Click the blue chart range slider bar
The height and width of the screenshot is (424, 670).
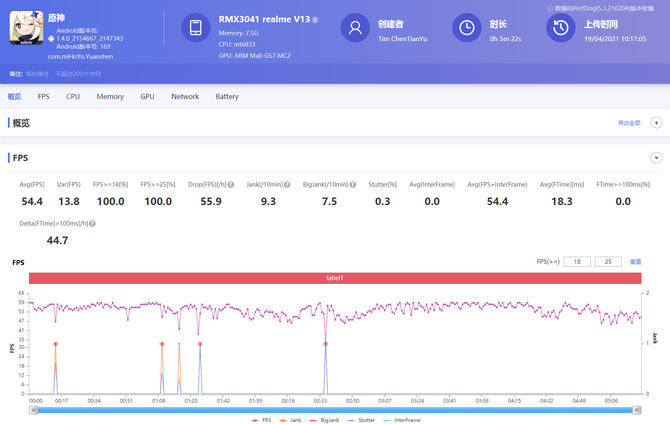point(335,410)
